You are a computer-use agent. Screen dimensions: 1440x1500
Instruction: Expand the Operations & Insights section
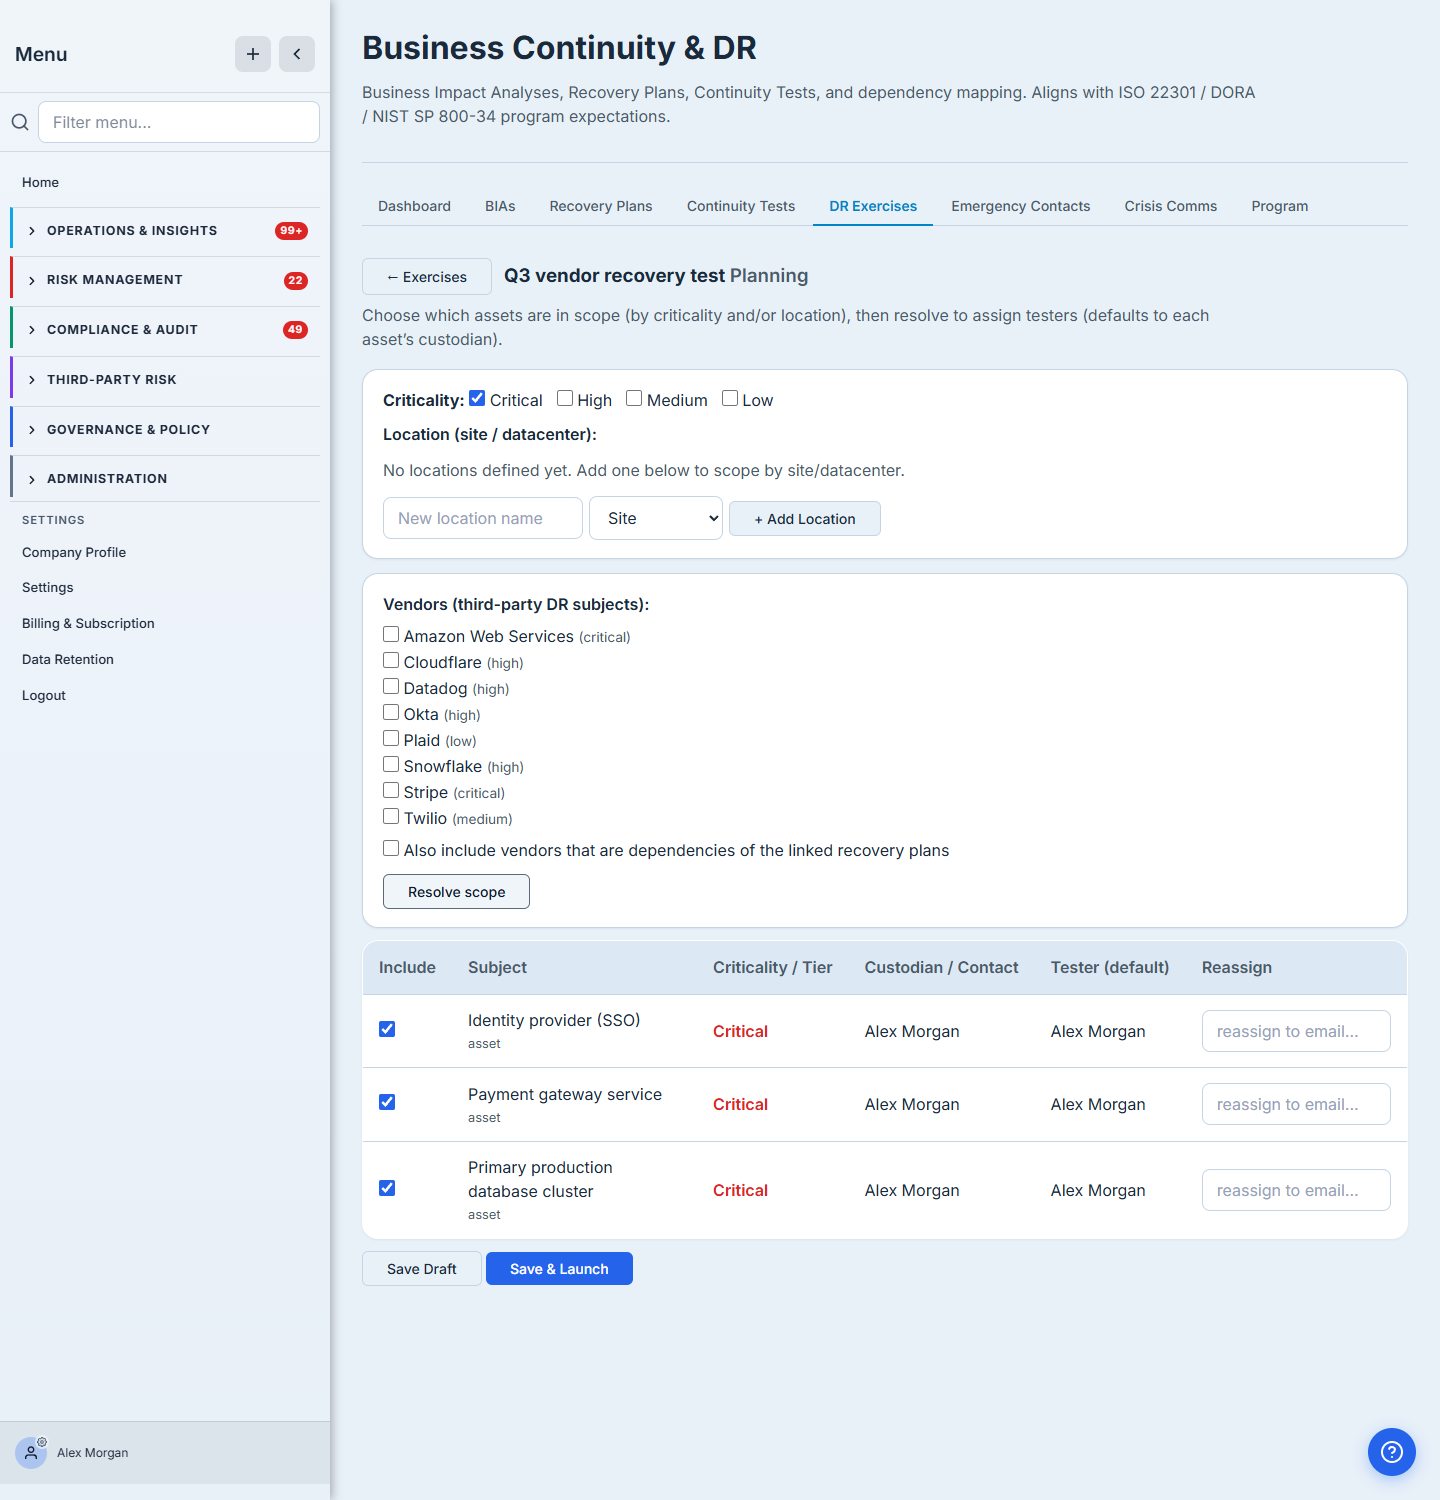point(165,231)
